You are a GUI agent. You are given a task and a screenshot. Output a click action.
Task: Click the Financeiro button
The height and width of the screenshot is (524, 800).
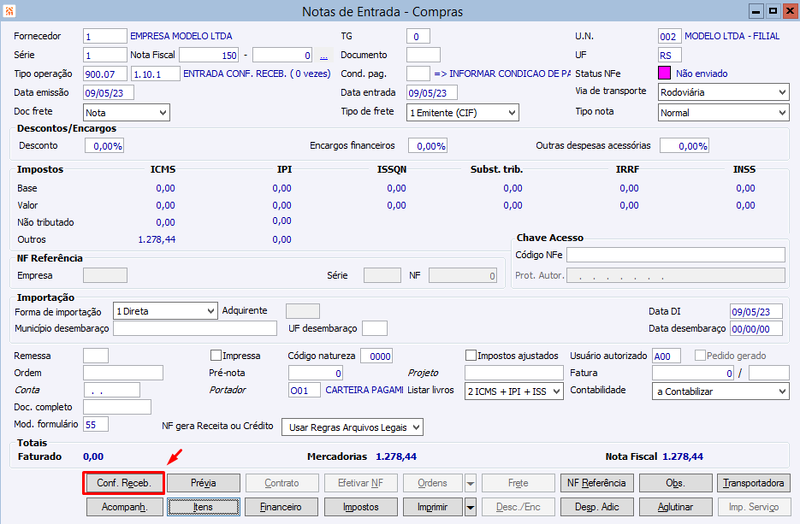tap(281, 507)
